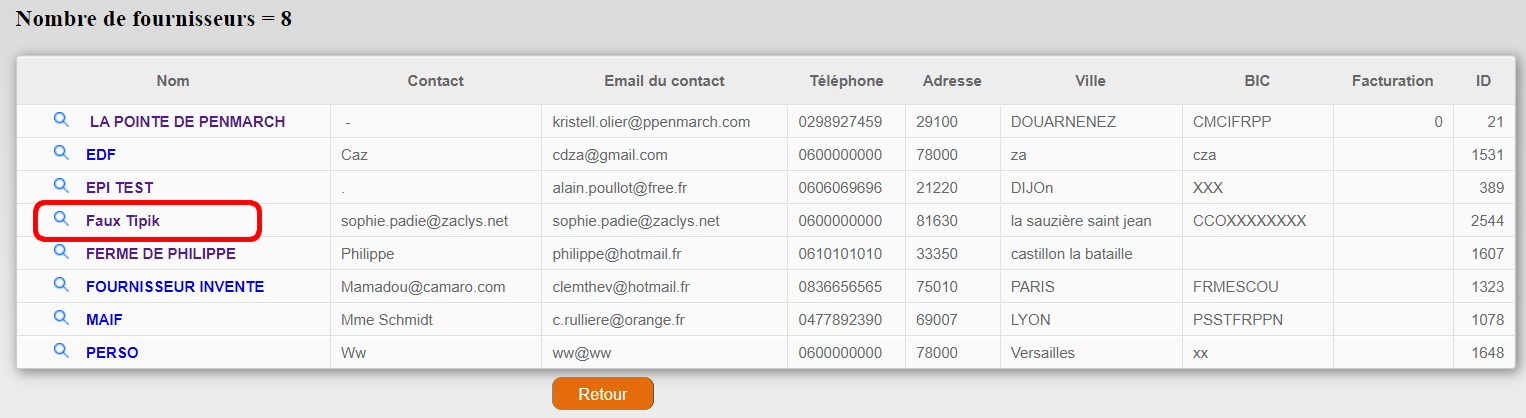Open details via EPI TEST magnifier icon
This screenshot has height=418, width=1526.
pyautogui.click(x=61, y=186)
